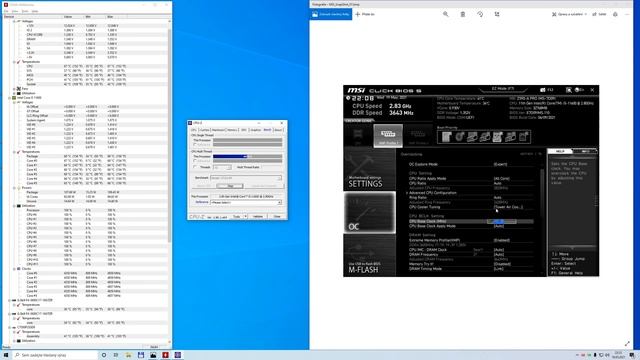Screen dimensions: 640x360
Task: Click the taskbar clock
Action: click(619, 355)
